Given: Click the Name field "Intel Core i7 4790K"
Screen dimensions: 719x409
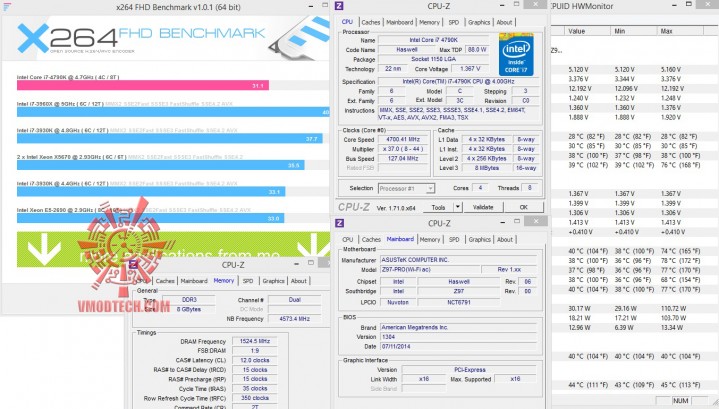Looking at the screenshot, I should coord(433,40).
